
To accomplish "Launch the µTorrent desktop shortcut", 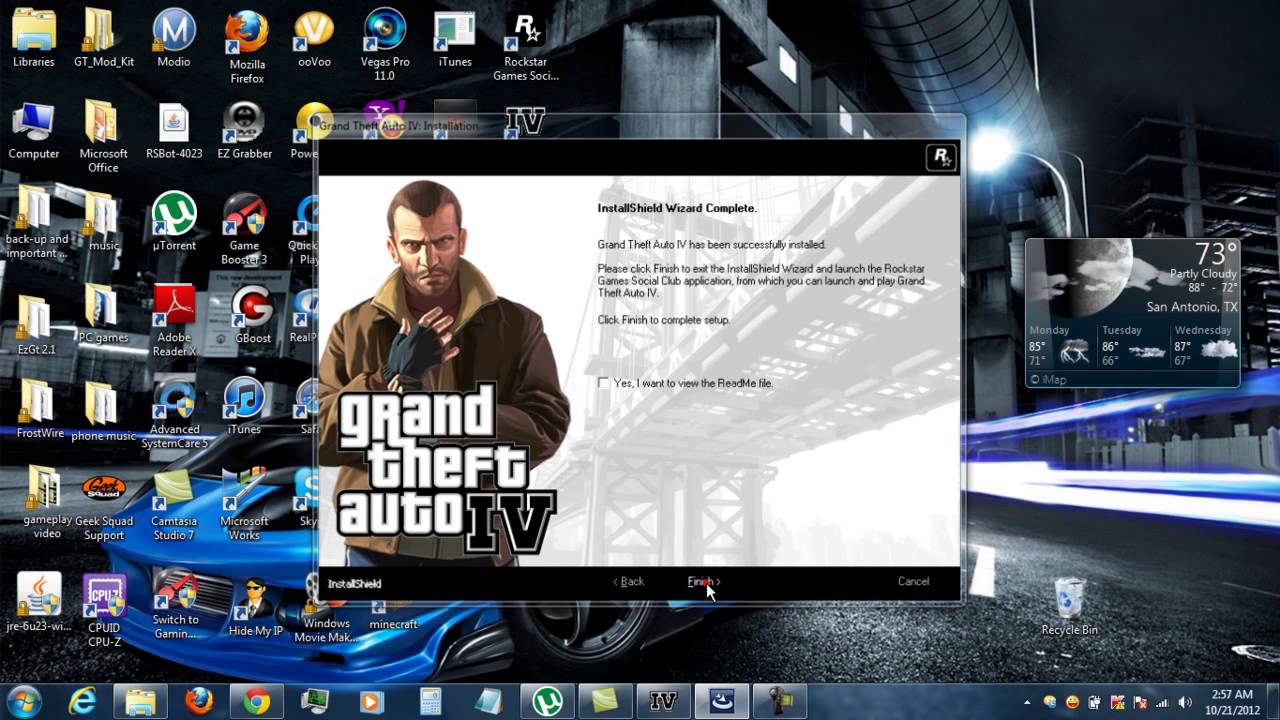I will [x=174, y=222].
